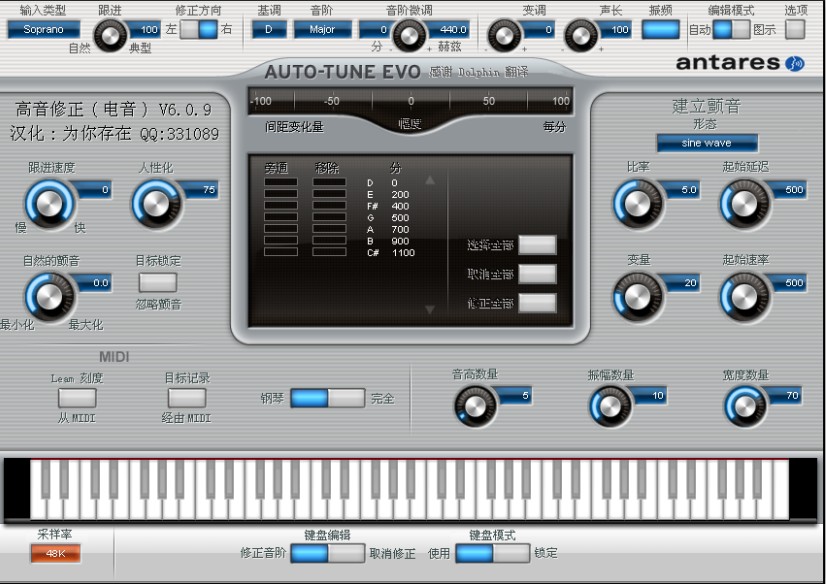Image resolution: width=826 pixels, height=584 pixels.
Task: Click the 比率 vibrato rate knob
Action: [637, 204]
